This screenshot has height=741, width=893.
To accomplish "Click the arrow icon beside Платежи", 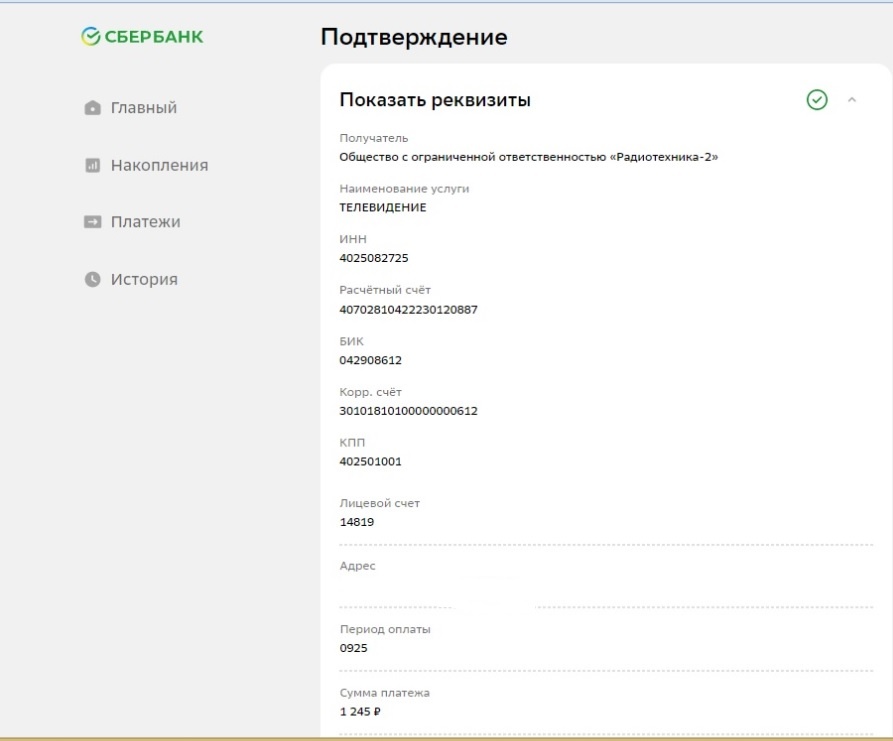I will (x=92, y=222).
